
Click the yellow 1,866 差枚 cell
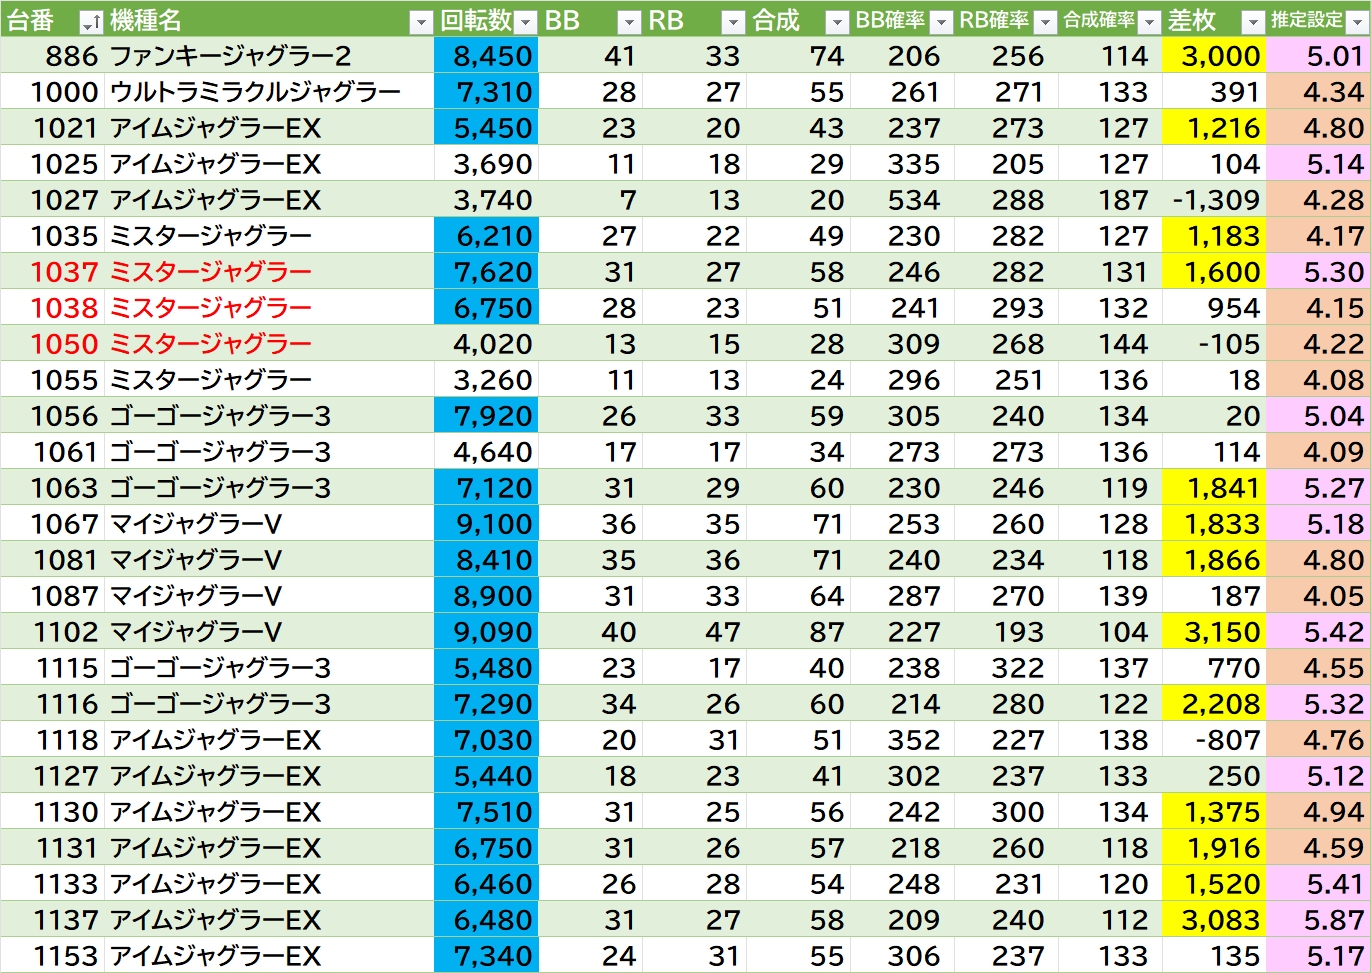(x=1213, y=560)
